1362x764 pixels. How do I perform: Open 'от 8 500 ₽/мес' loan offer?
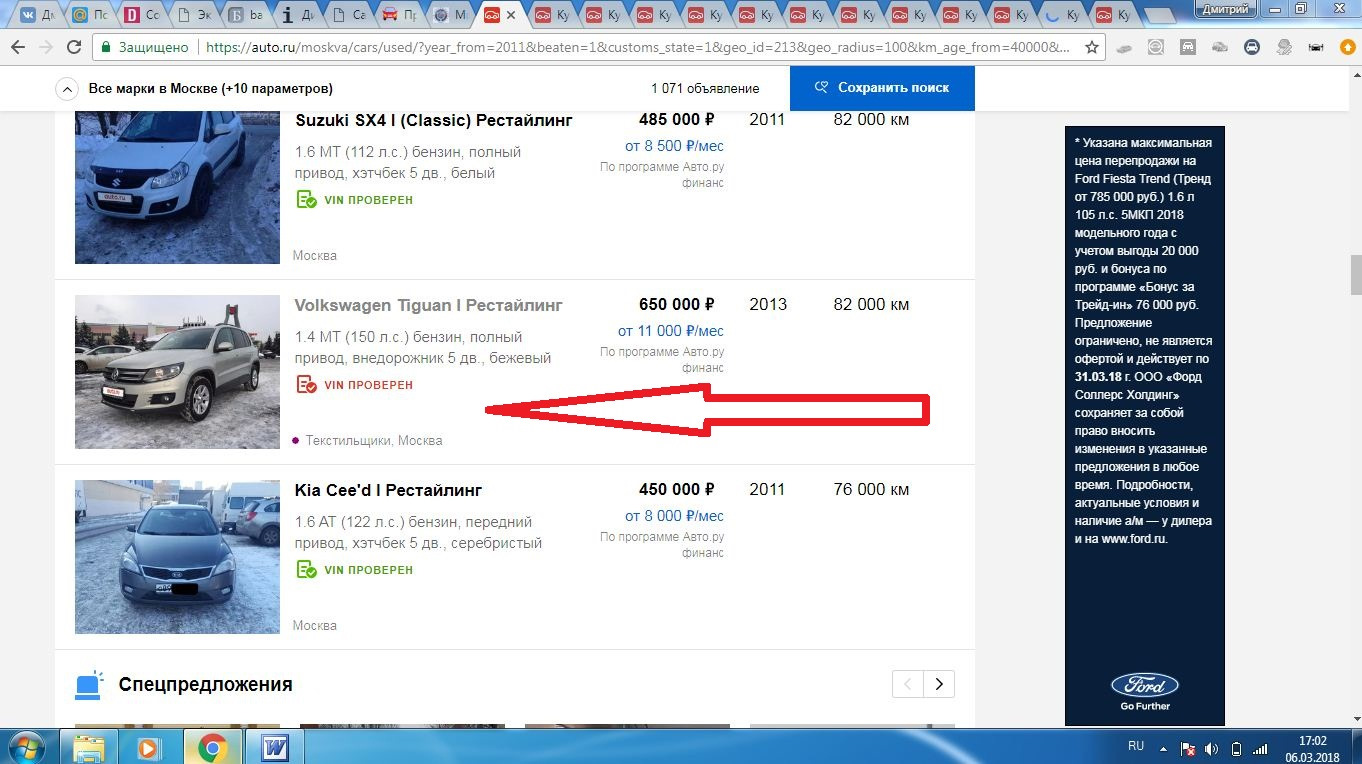pos(674,146)
